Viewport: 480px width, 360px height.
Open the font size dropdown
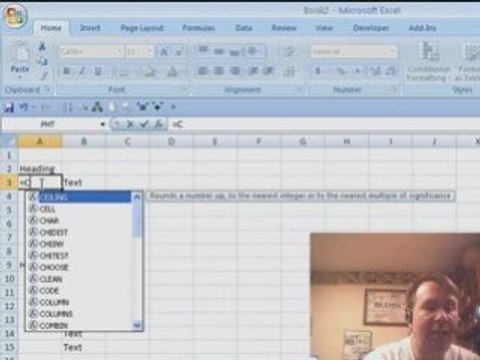click(150, 52)
